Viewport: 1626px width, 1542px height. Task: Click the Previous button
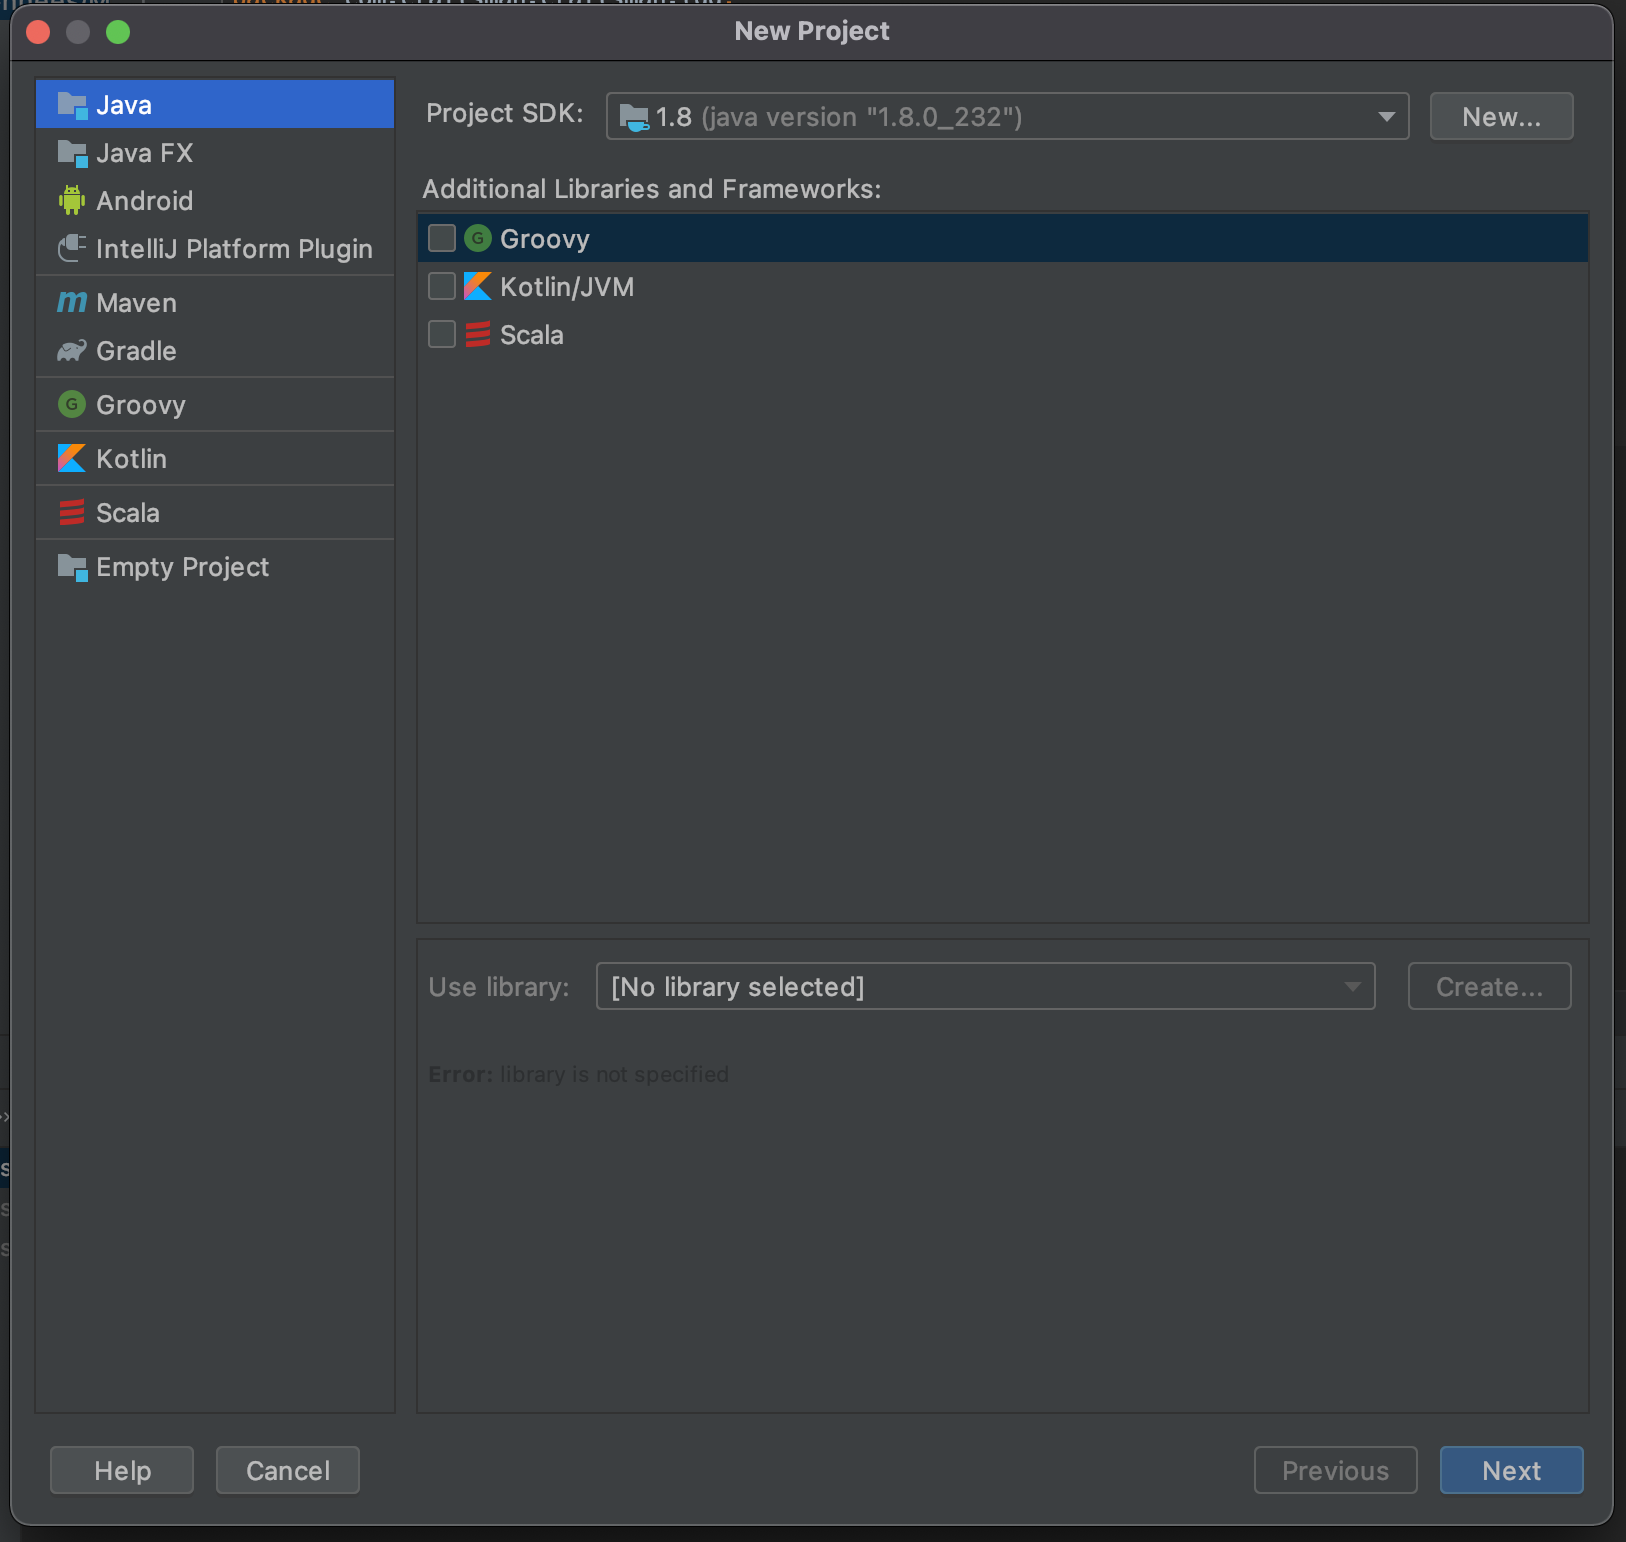click(1335, 1470)
